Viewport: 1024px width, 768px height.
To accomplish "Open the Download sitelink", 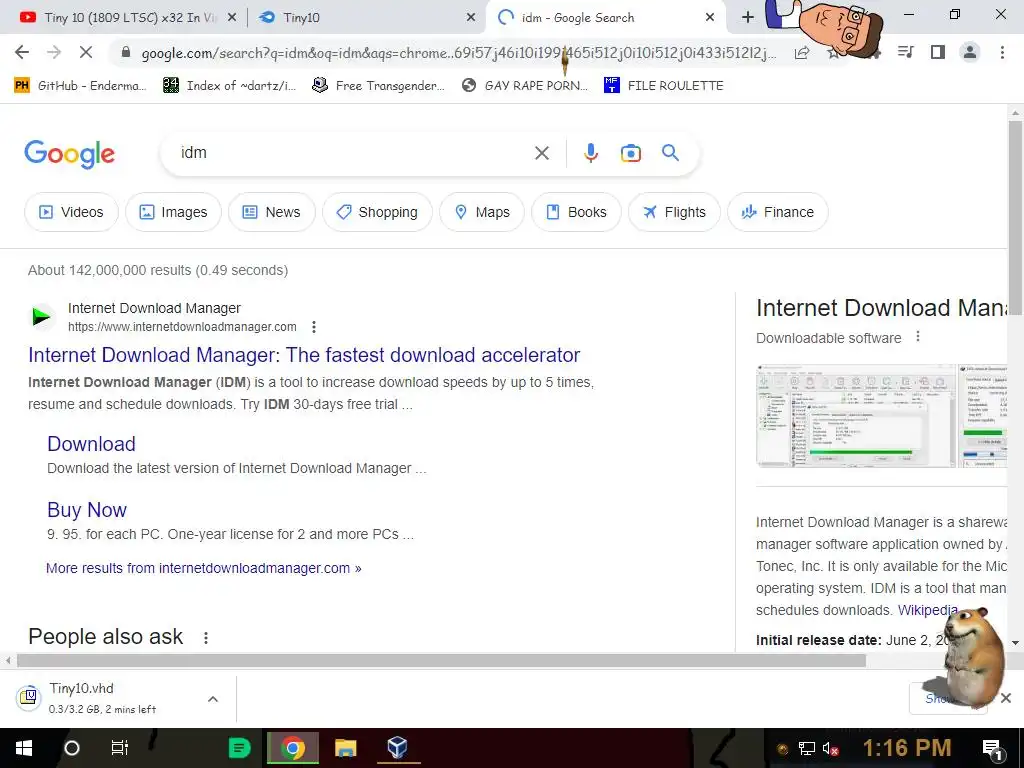I will pyautogui.click(x=91, y=444).
